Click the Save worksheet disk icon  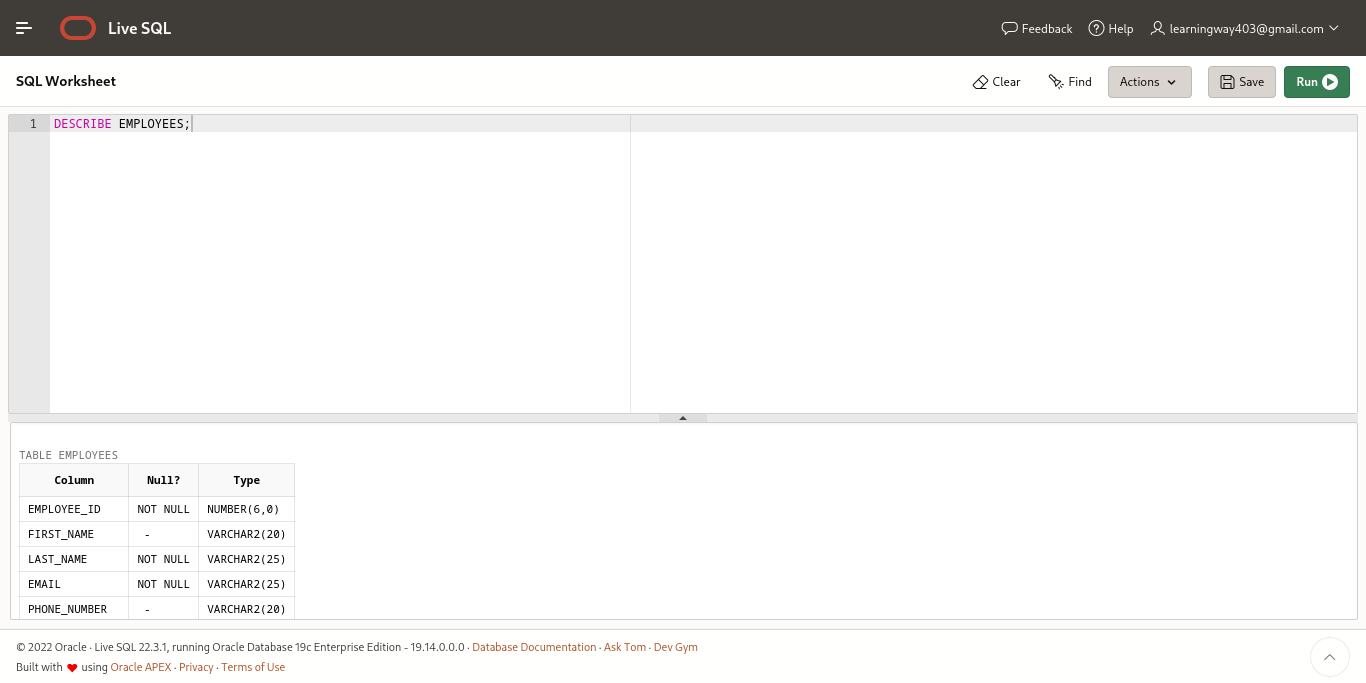pyautogui.click(x=1226, y=82)
